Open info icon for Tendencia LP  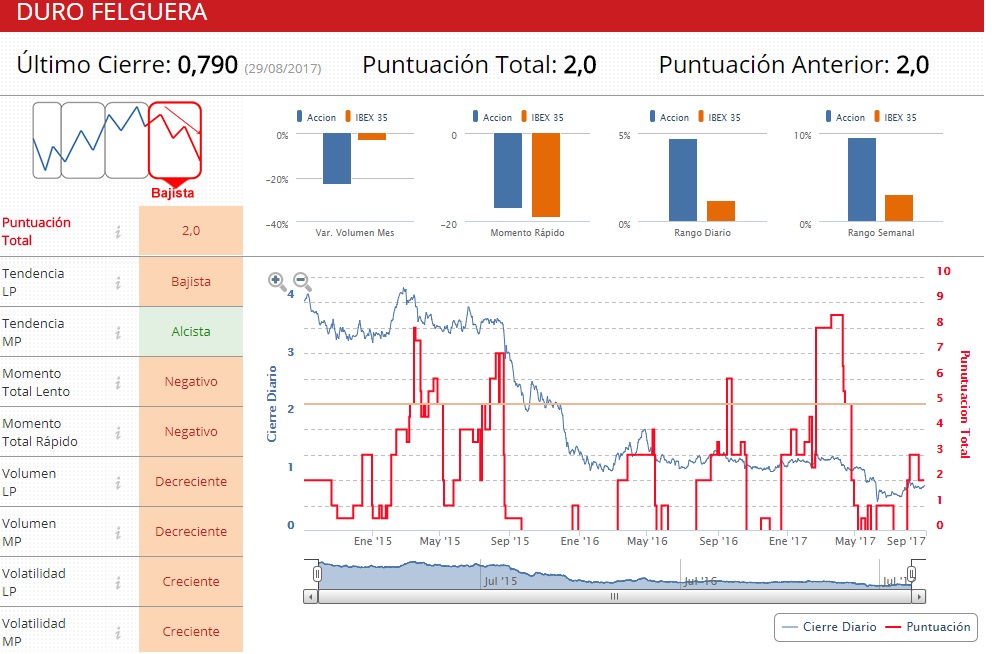(x=118, y=283)
